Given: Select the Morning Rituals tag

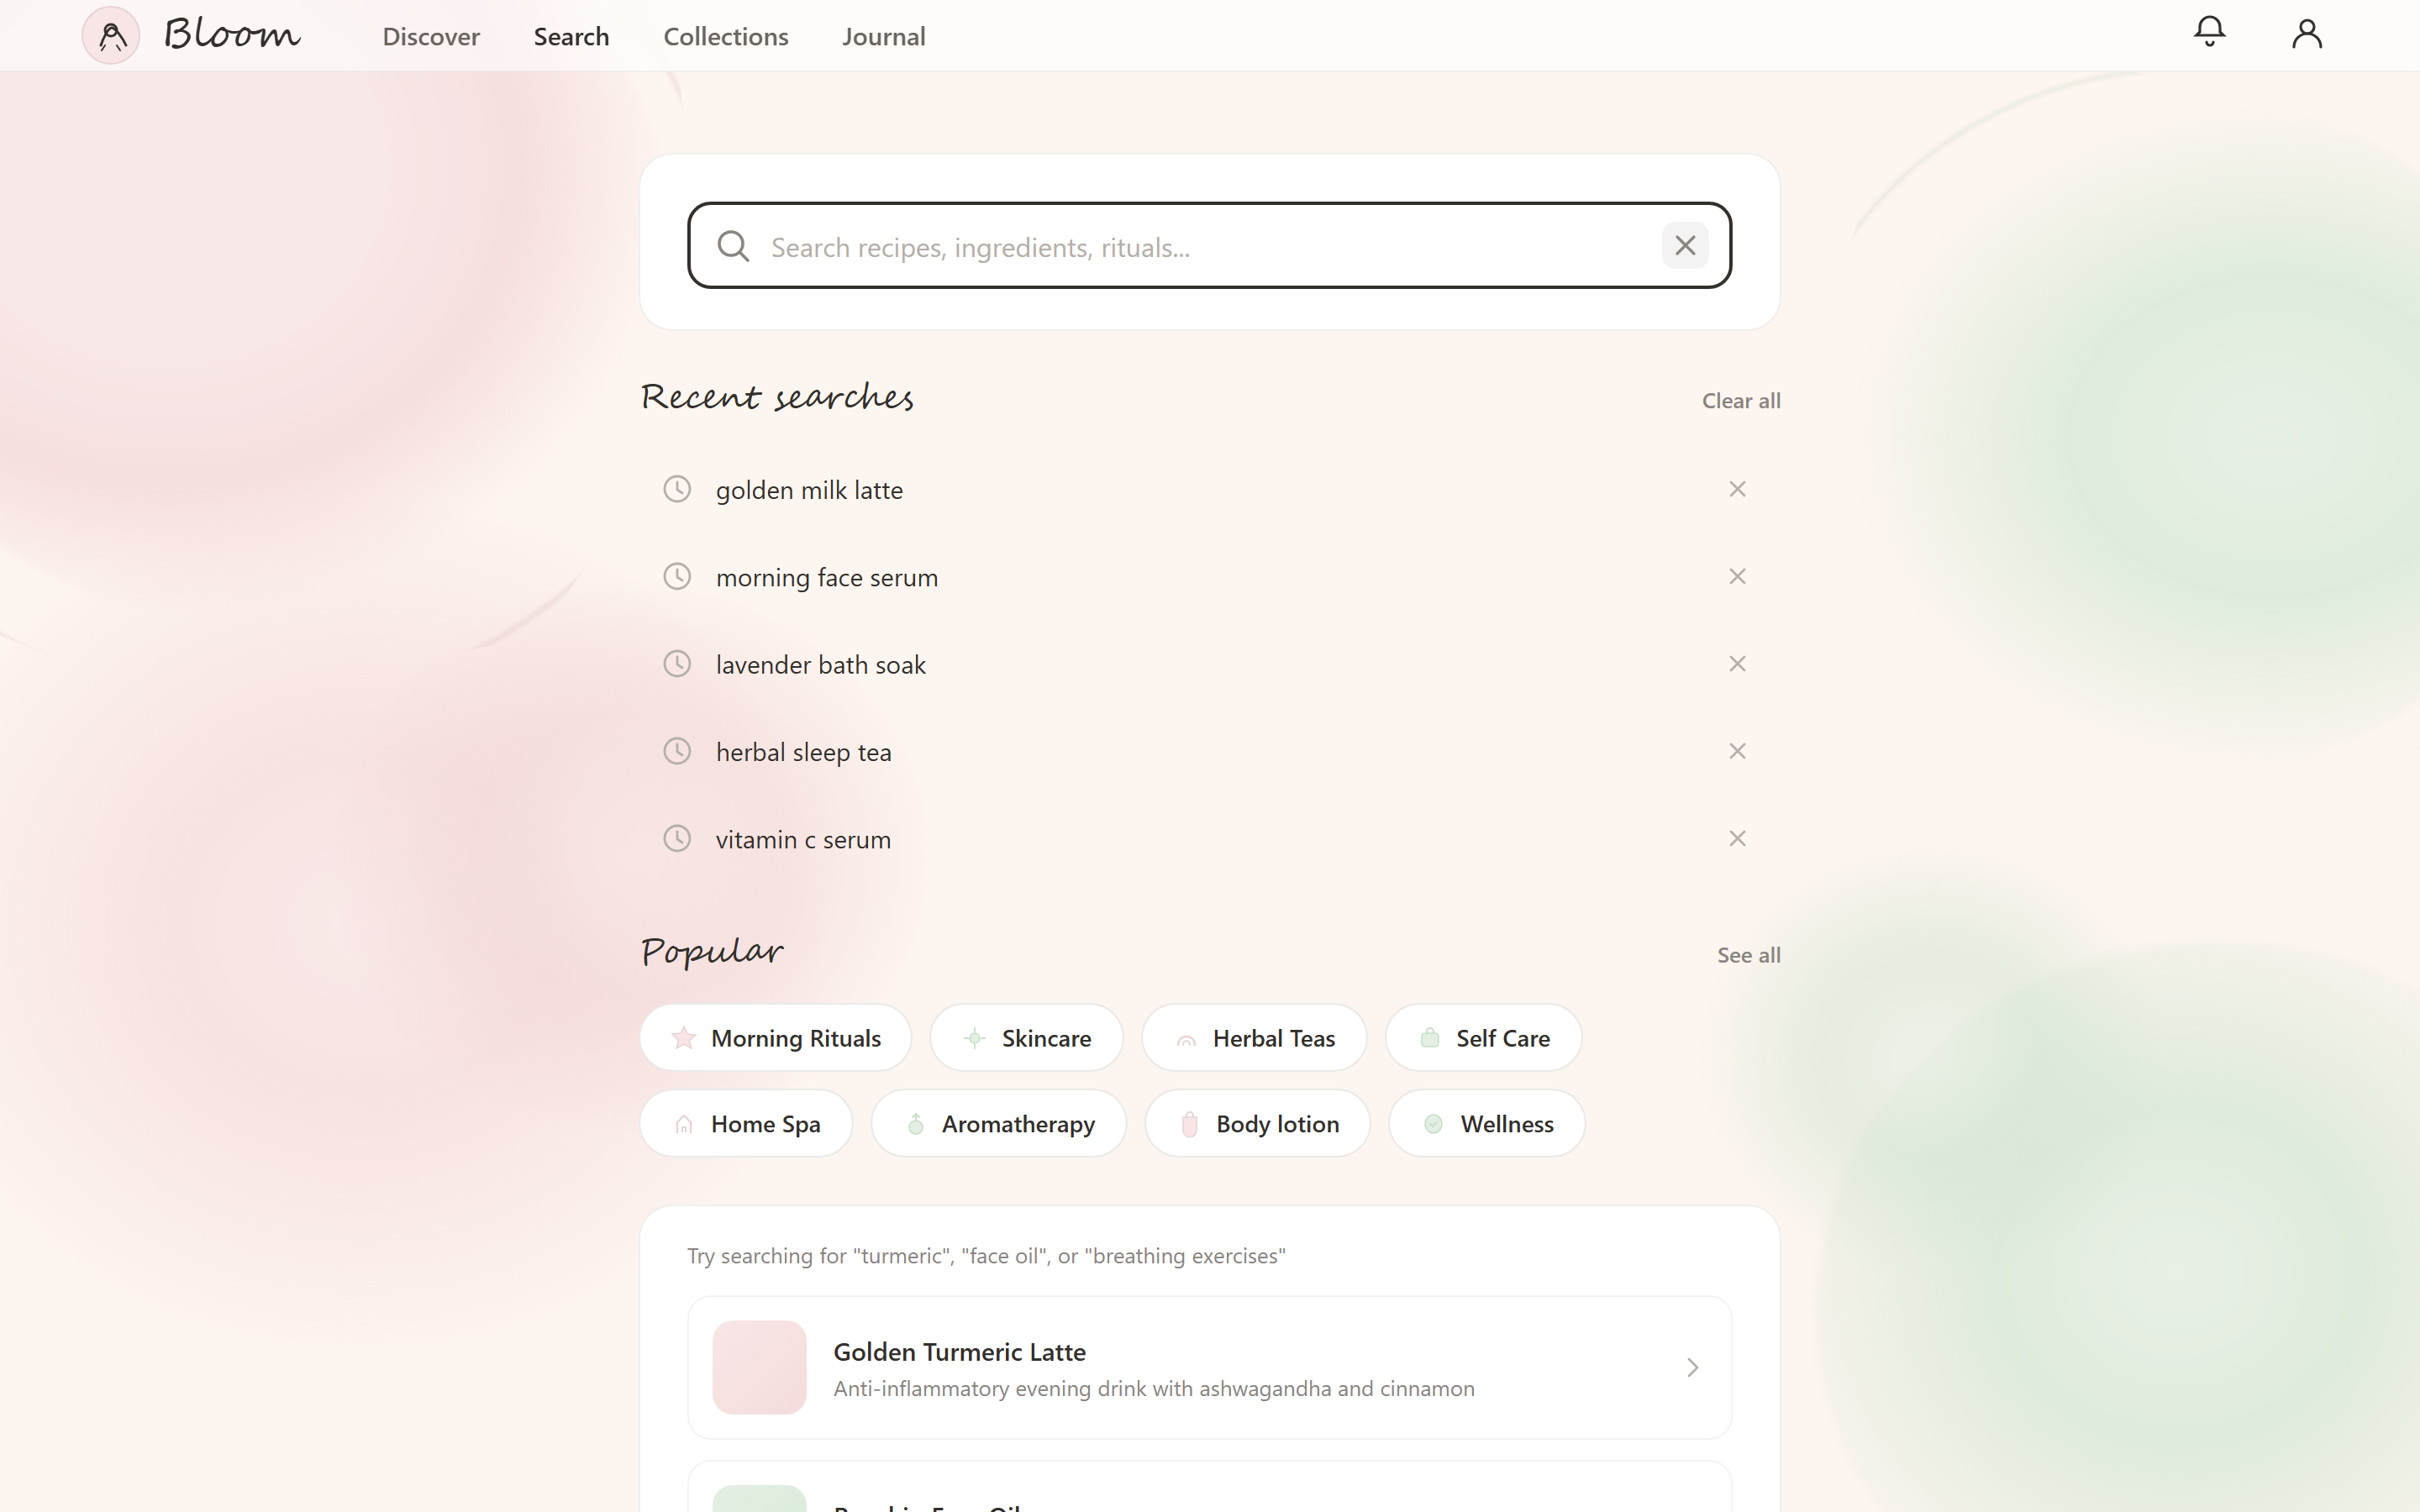Looking at the screenshot, I should coord(775,1038).
